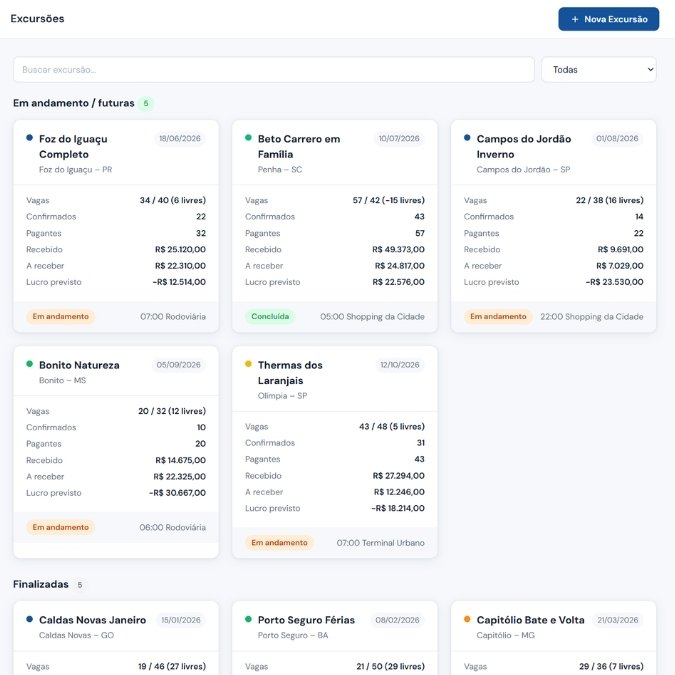
Task: Click 22 / 38 (16 livres) vagas value
Action: click(610, 200)
